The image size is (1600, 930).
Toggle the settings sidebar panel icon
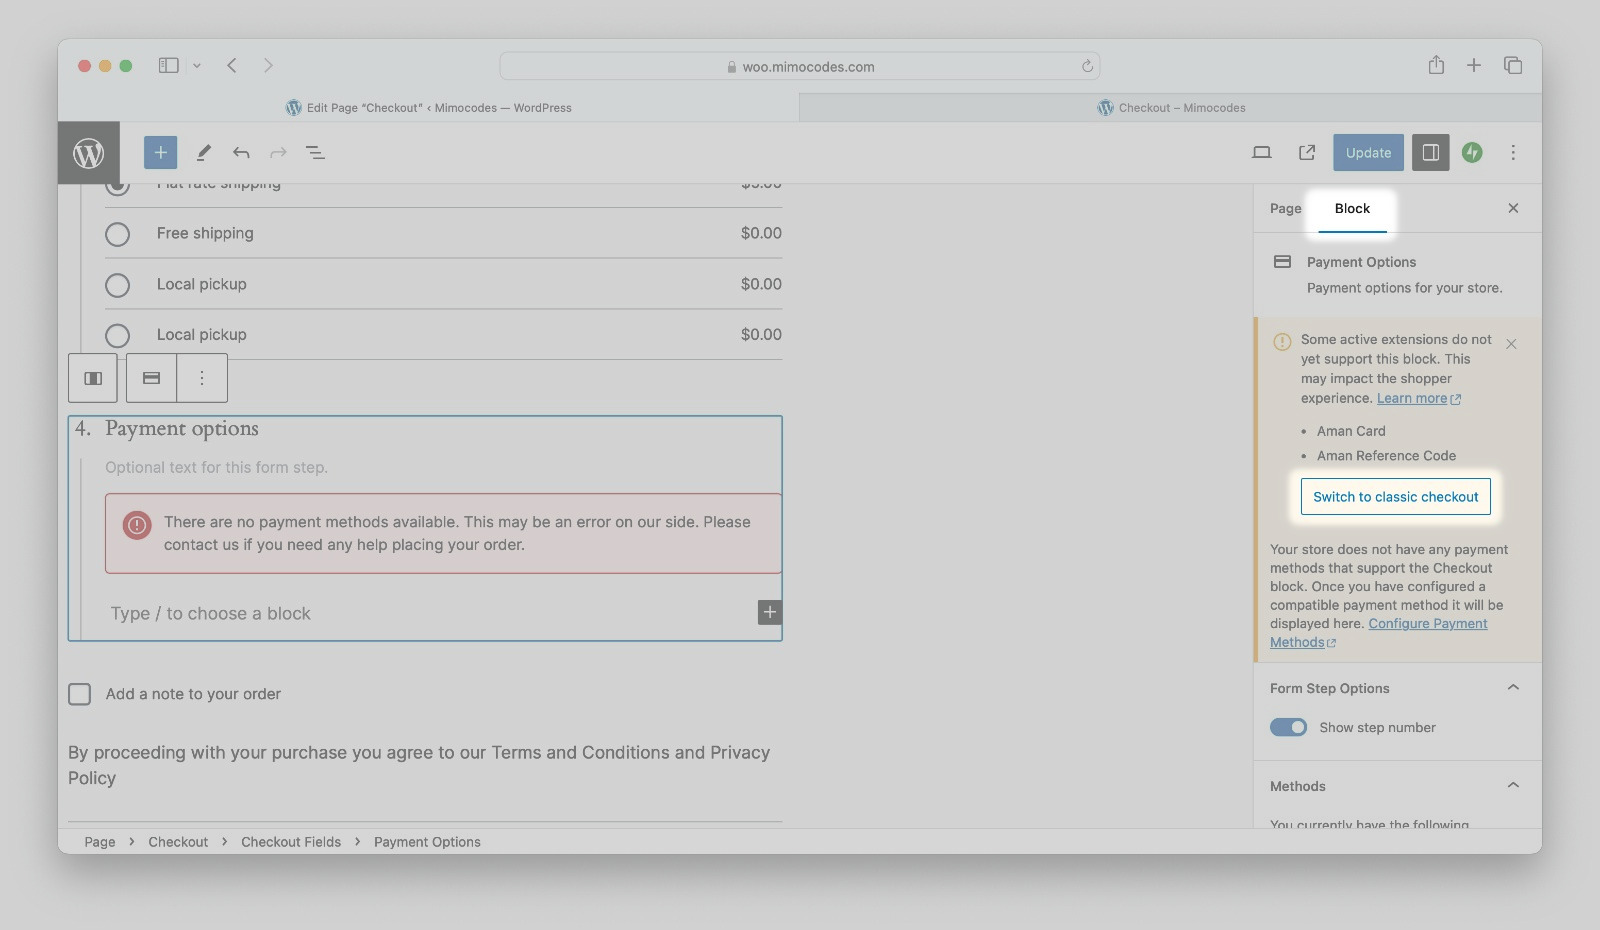click(x=1430, y=152)
